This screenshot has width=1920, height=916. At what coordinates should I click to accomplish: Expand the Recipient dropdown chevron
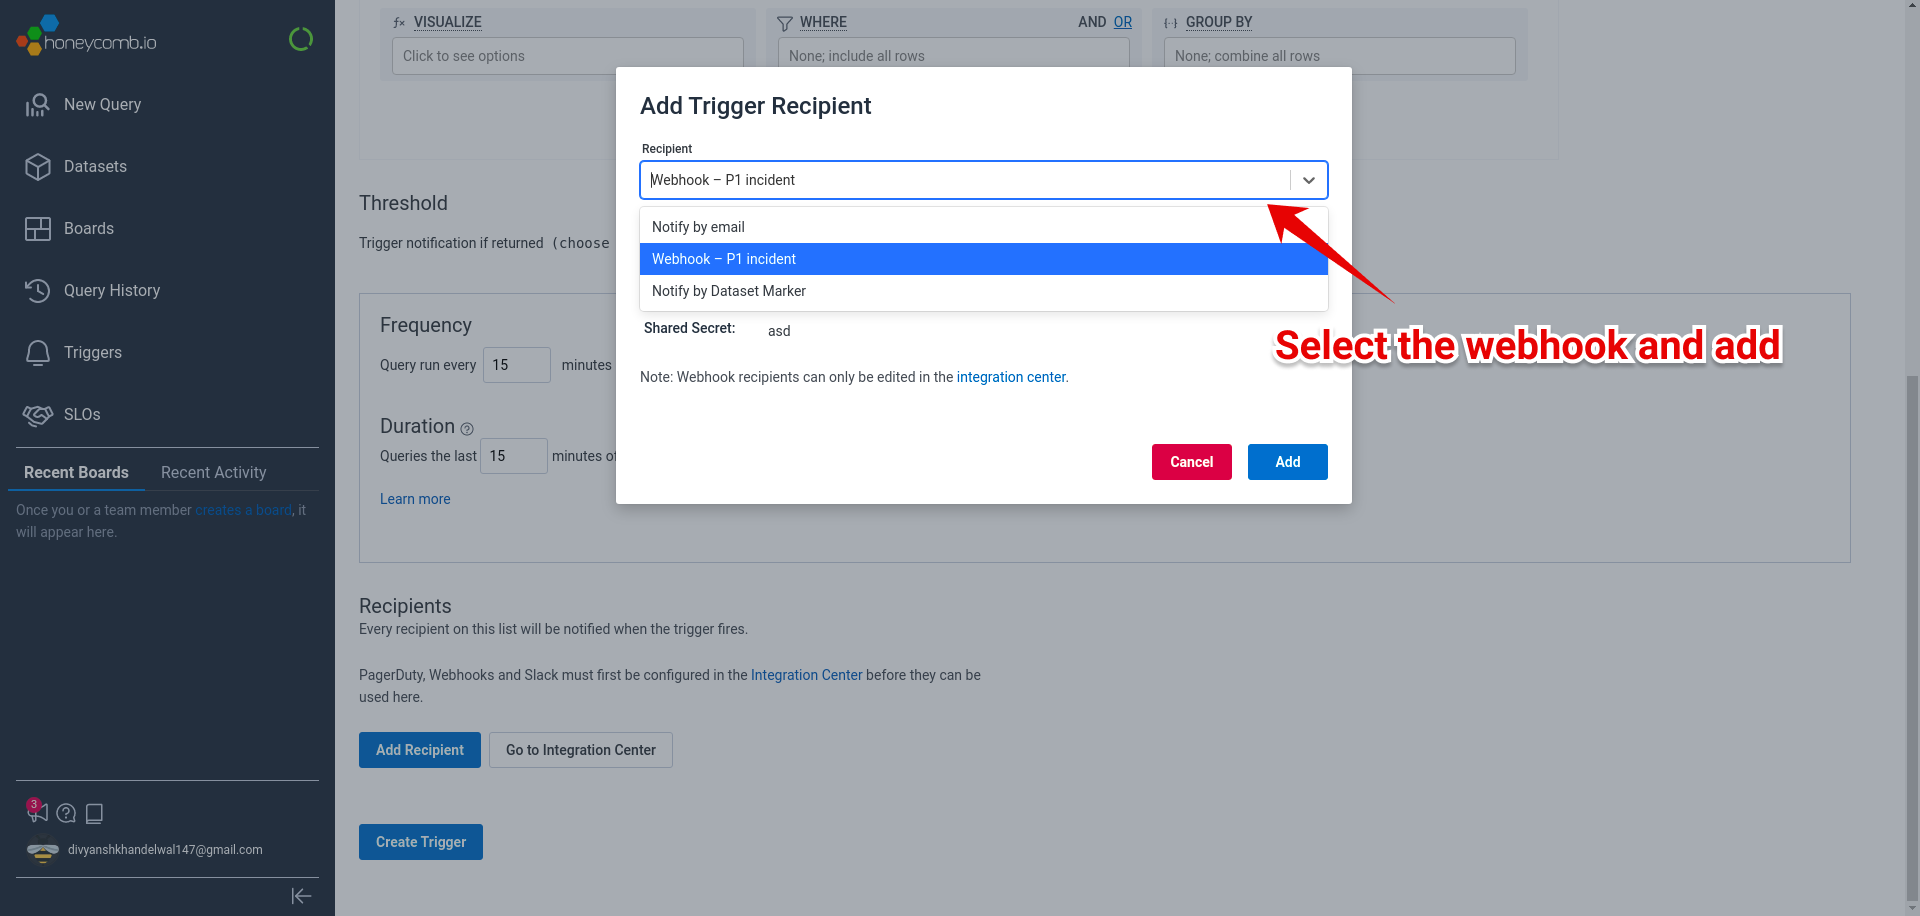tap(1308, 180)
